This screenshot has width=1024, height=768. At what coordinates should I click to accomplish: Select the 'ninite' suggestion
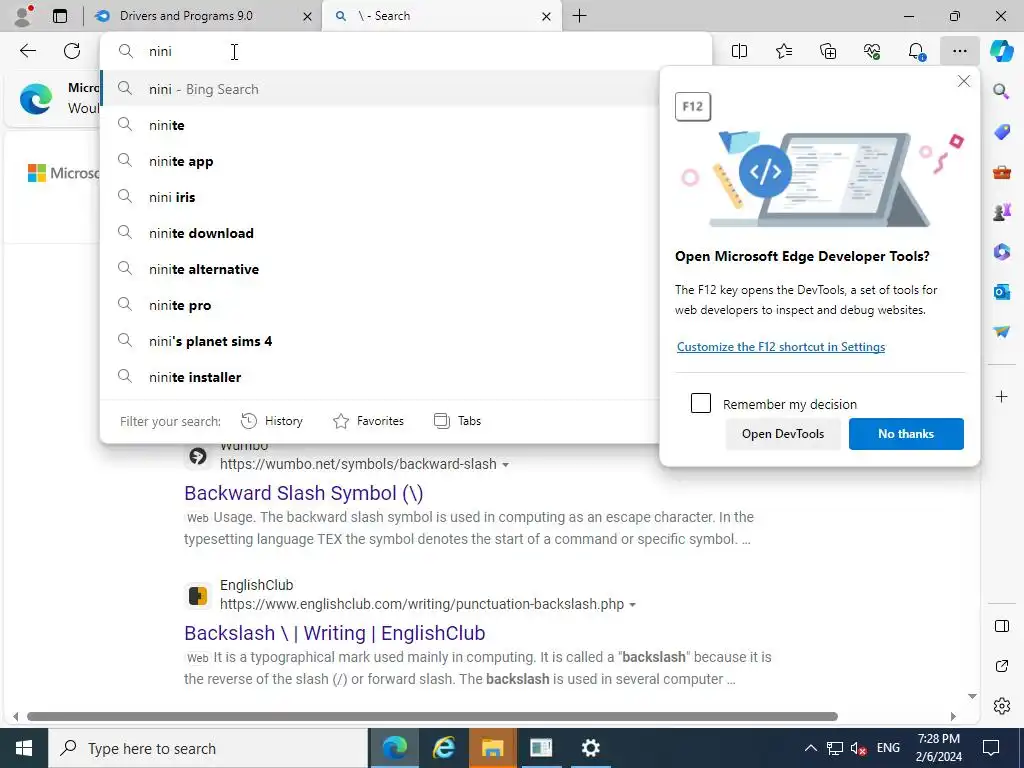click(379, 125)
